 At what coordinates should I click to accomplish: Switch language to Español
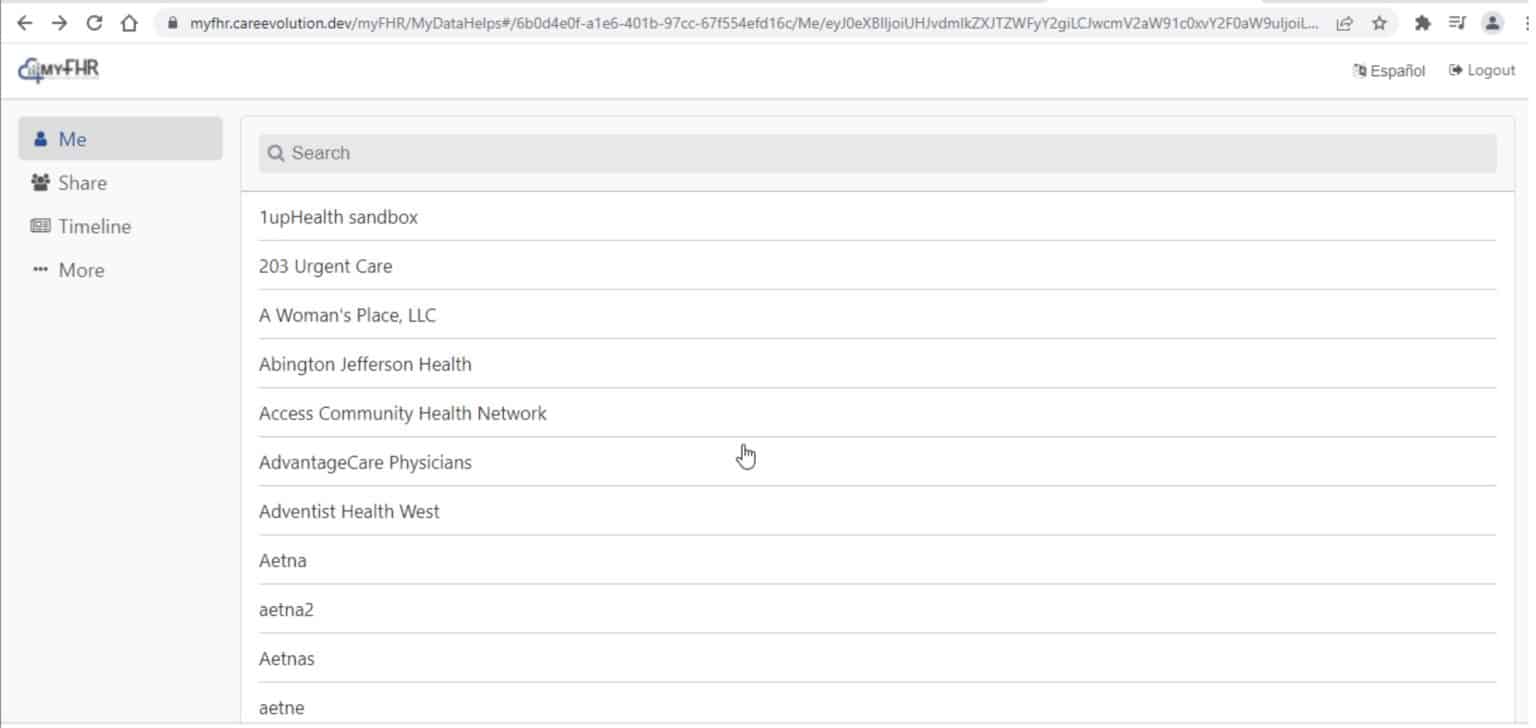(x=1389, y=70)
